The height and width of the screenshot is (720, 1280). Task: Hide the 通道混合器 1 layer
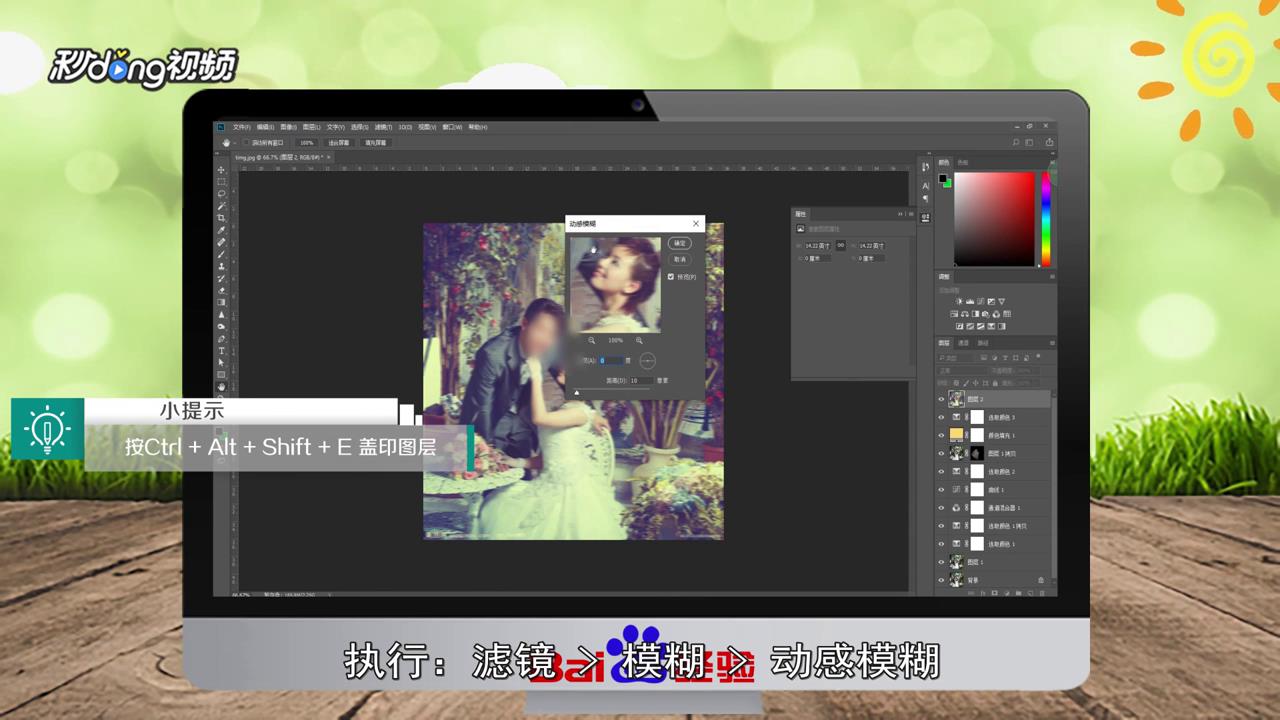point(941,507)
